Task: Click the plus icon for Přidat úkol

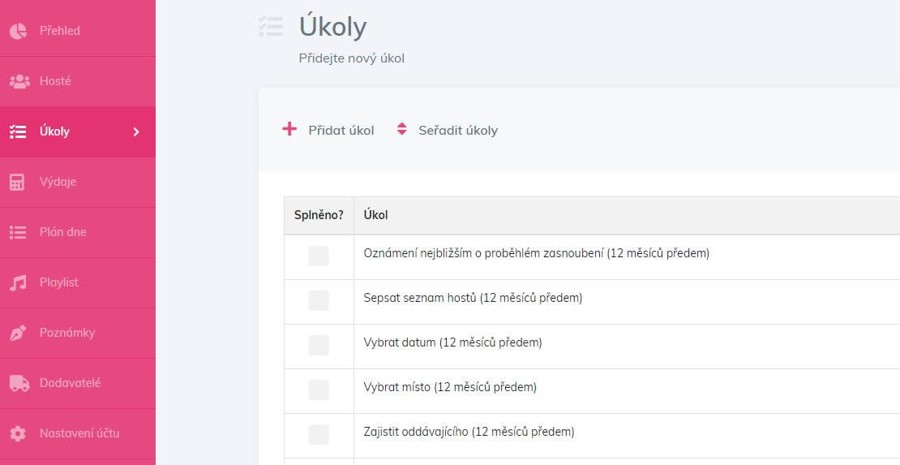Action: pos(289,129)
